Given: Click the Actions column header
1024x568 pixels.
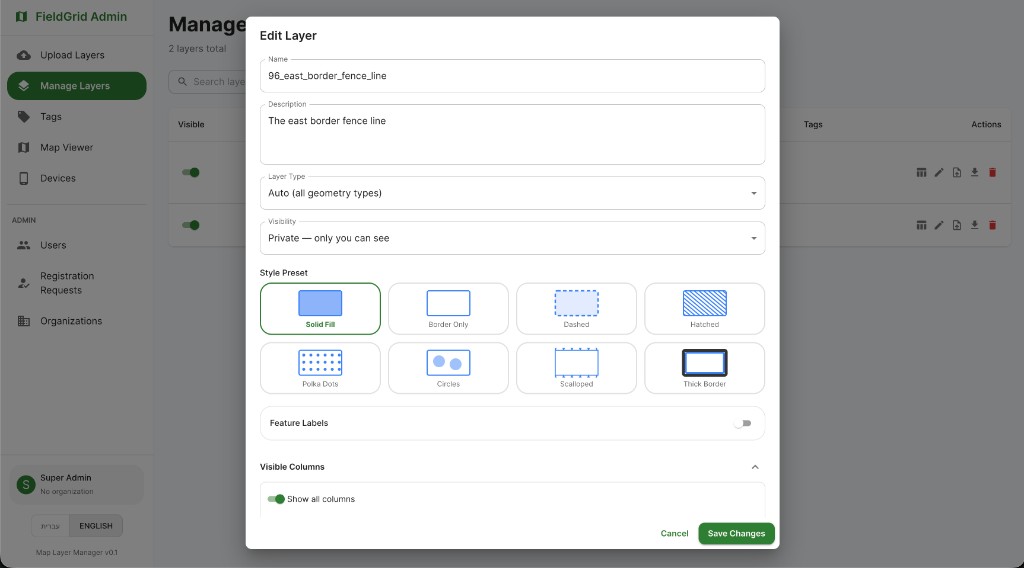Looking at the screenshot, I should [986, 124].
